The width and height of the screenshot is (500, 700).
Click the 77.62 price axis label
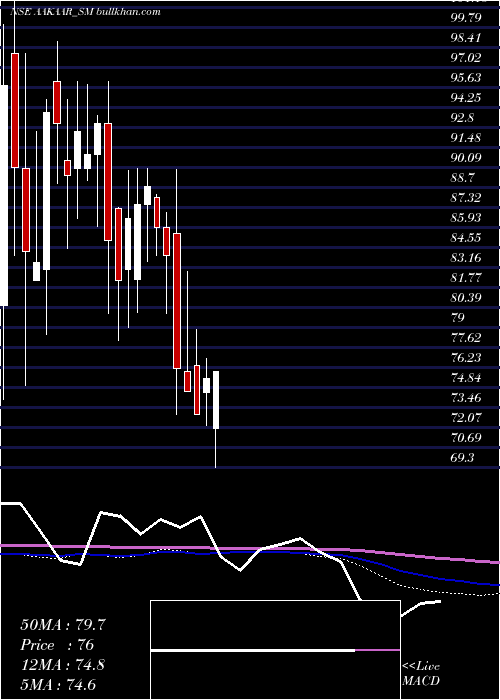click(466, 338)
